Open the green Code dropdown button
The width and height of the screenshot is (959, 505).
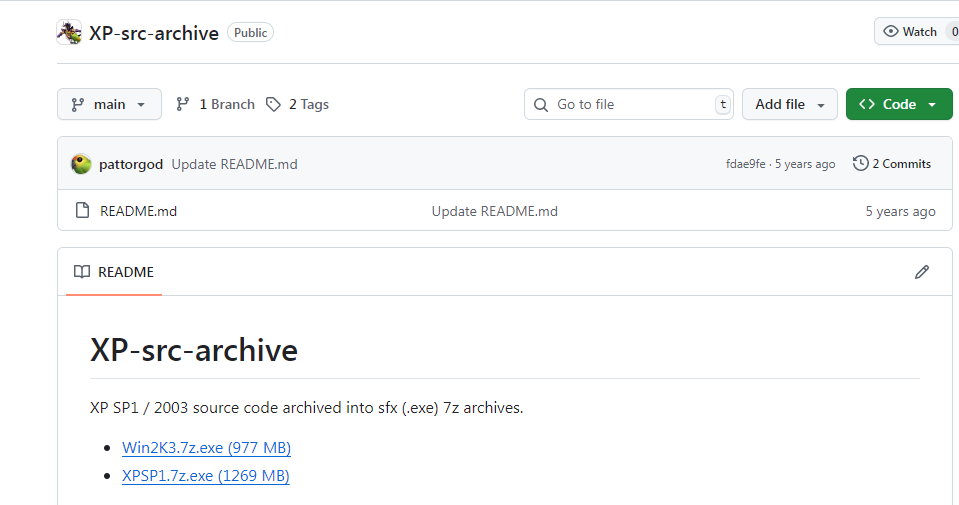point(898,104)
